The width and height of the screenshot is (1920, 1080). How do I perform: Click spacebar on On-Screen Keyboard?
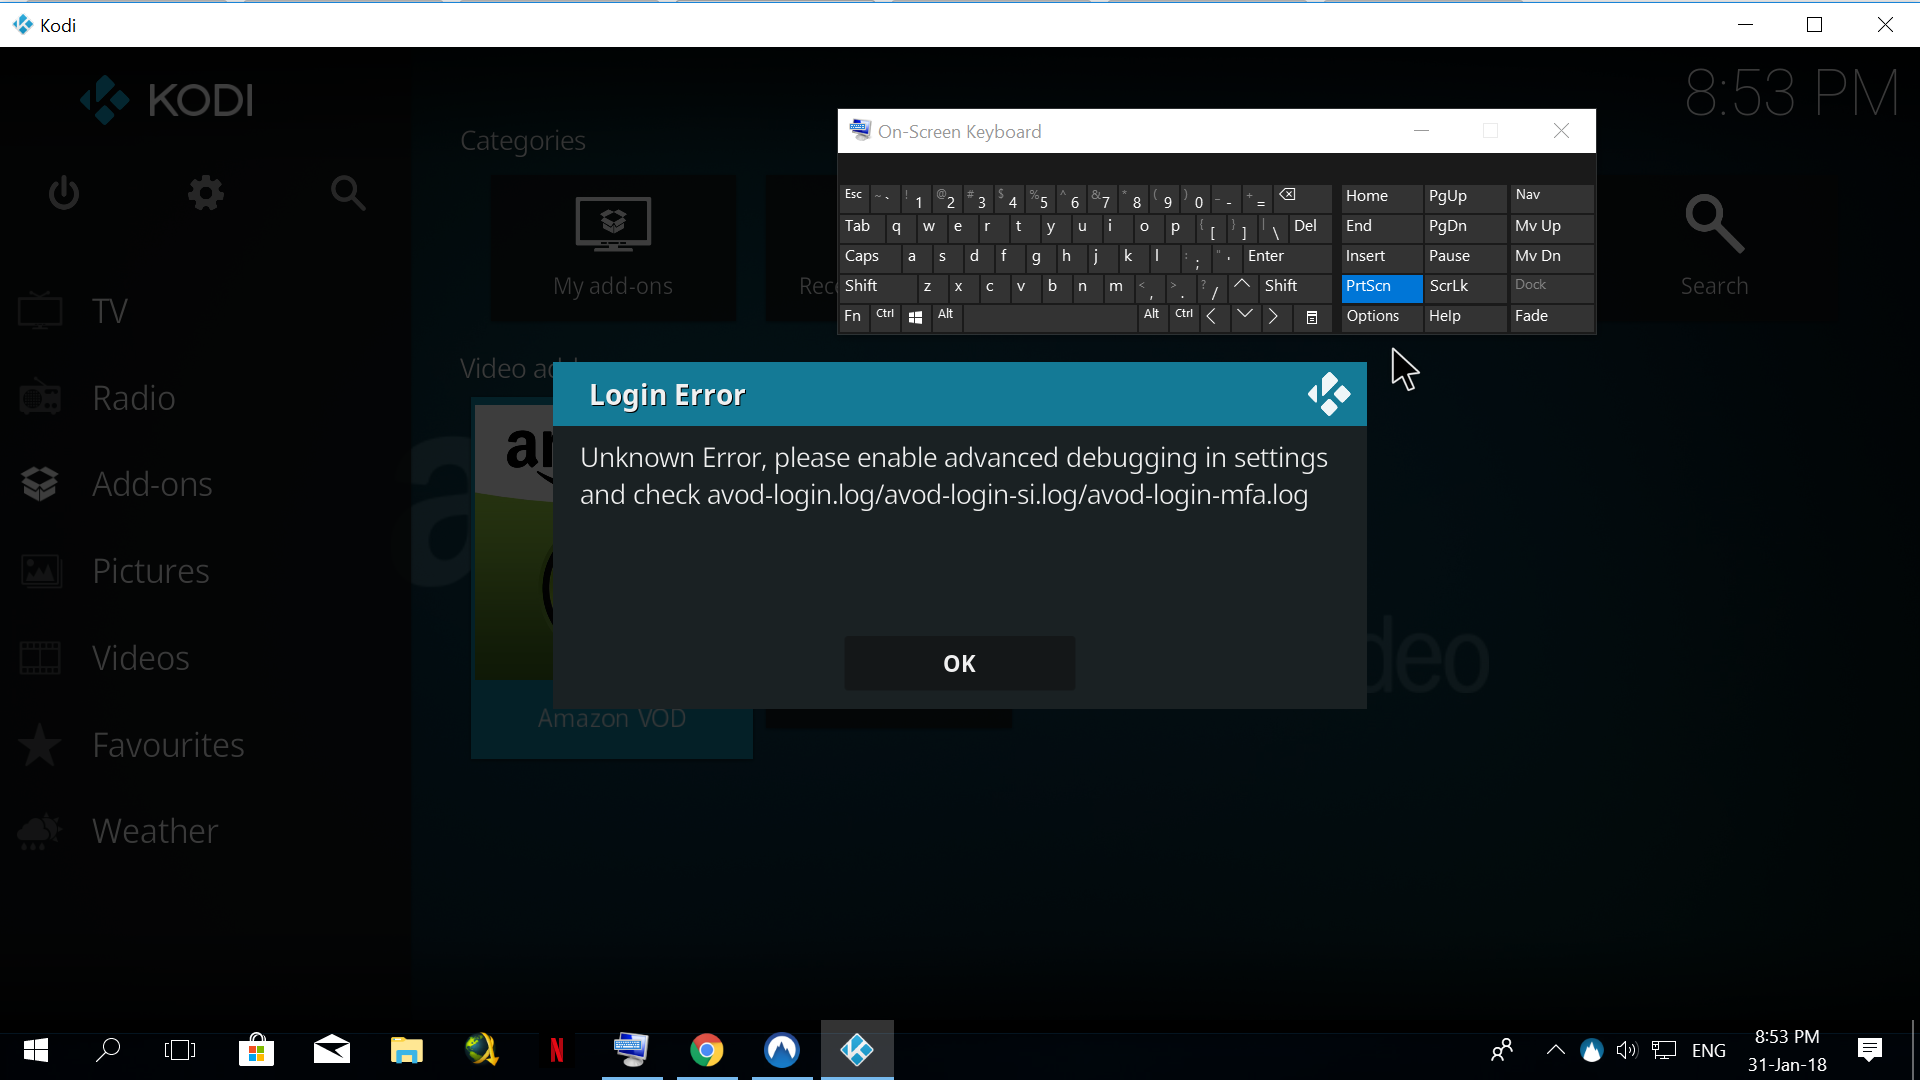point(1049,317)
